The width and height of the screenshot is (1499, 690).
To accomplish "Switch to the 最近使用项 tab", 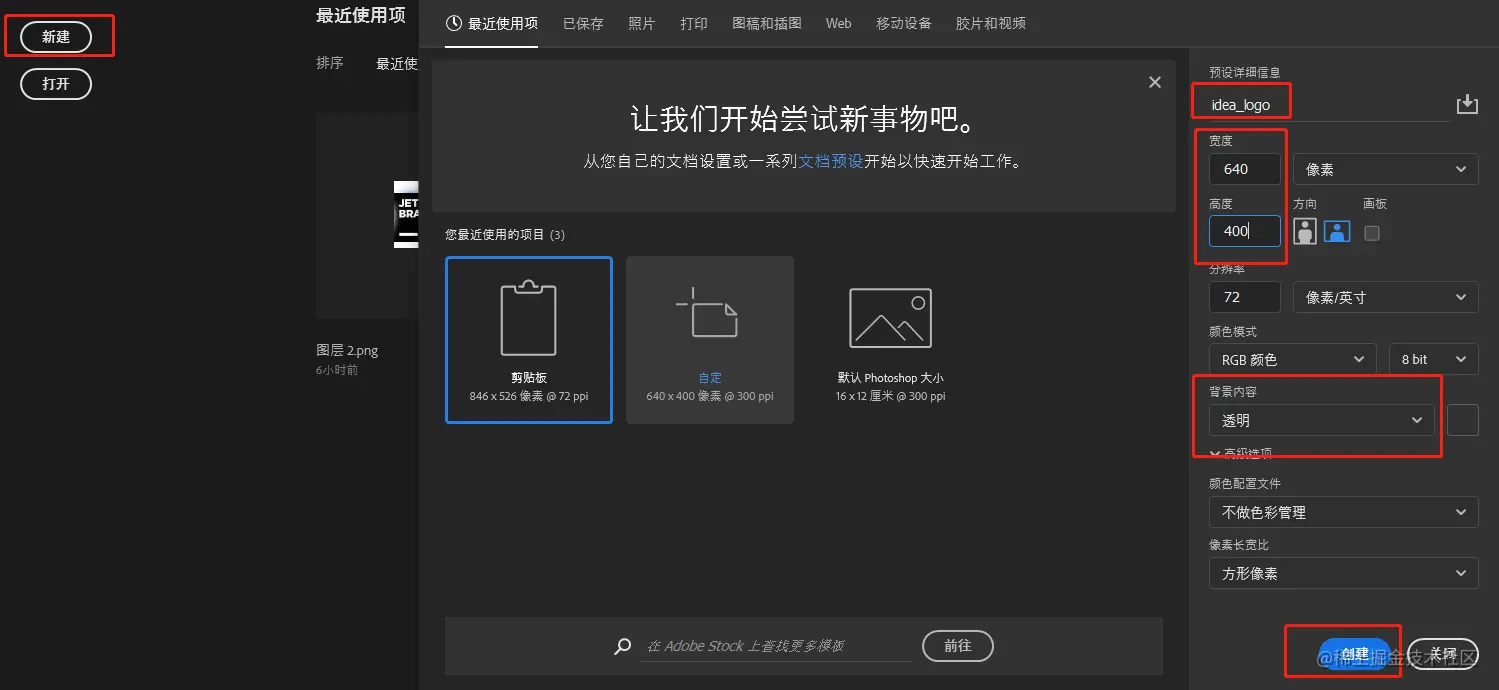I will coord(491,23).
